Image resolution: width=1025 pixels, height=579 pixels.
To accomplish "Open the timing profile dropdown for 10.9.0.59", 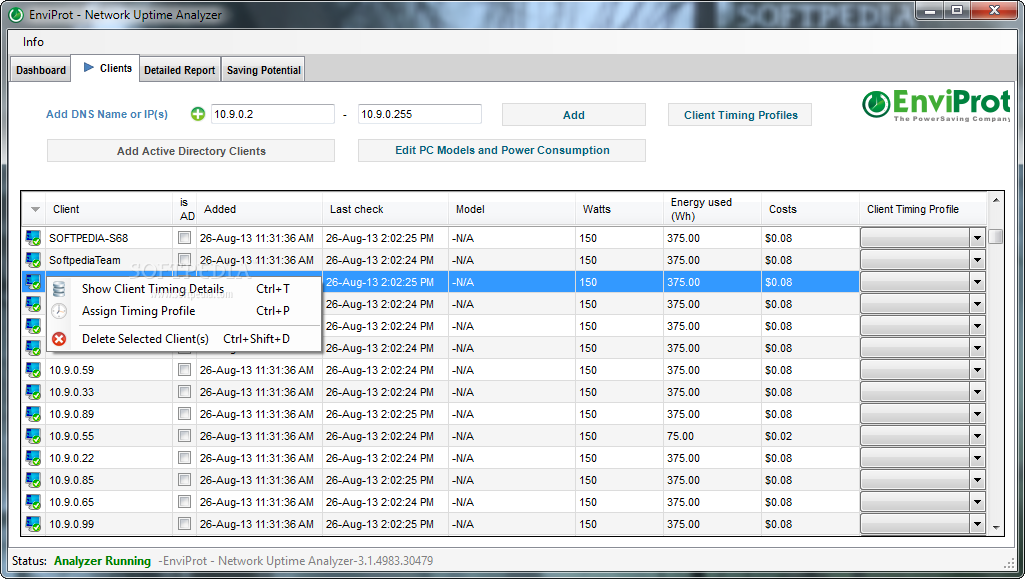I will pos(977,370).
